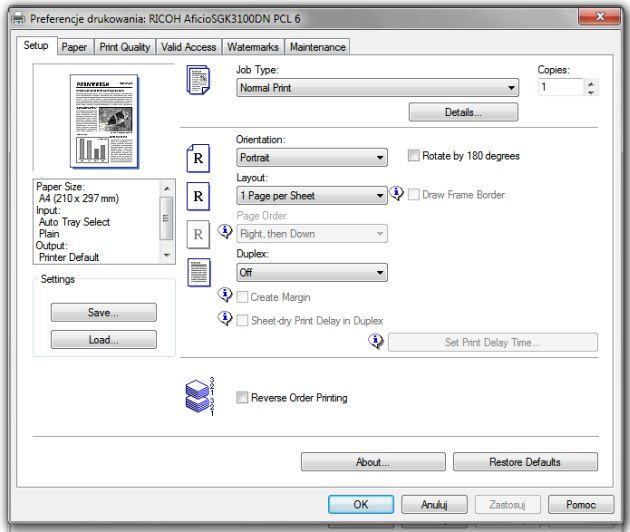
Task: Open the Orientation dropdown showing Portrait
Action: (312, 158)
